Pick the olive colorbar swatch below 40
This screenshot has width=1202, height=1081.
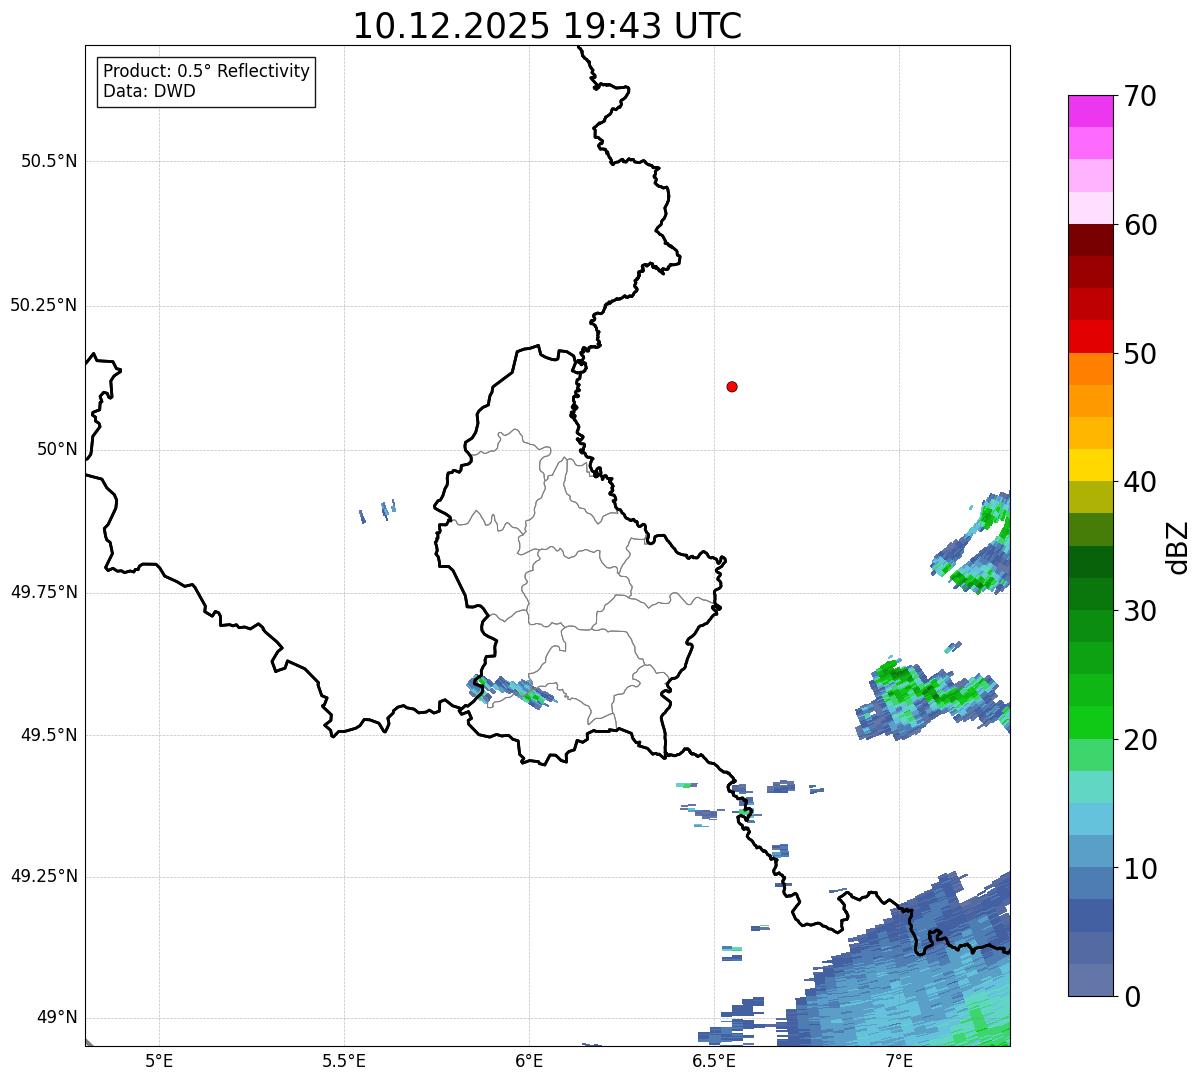click(1091, 497)
